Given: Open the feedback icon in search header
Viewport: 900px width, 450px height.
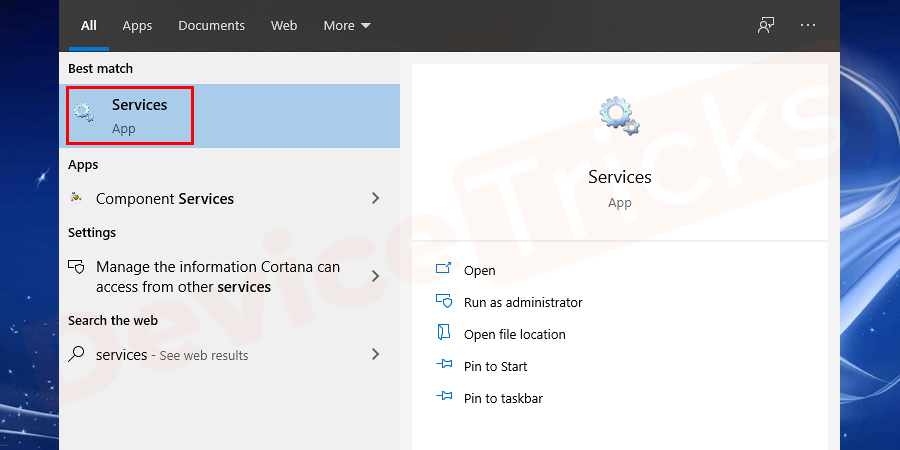Looking at the screenshot, I should click(766, 26).
